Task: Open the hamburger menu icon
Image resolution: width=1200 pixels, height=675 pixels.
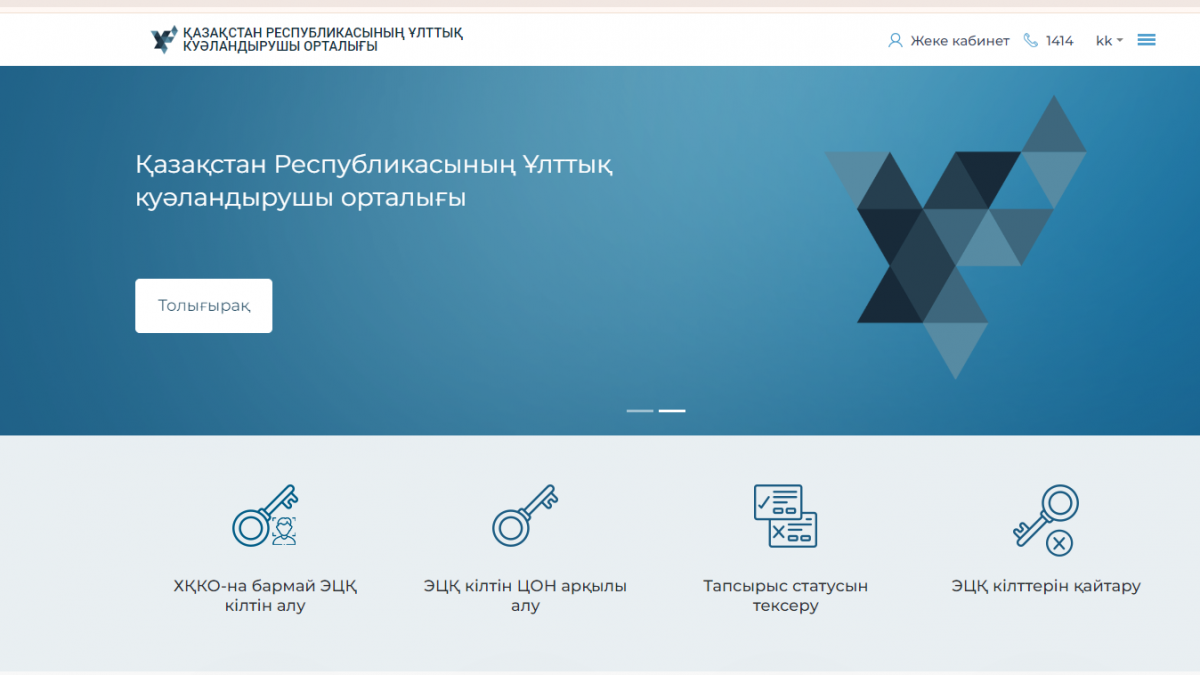Action: pos(1147,40)
